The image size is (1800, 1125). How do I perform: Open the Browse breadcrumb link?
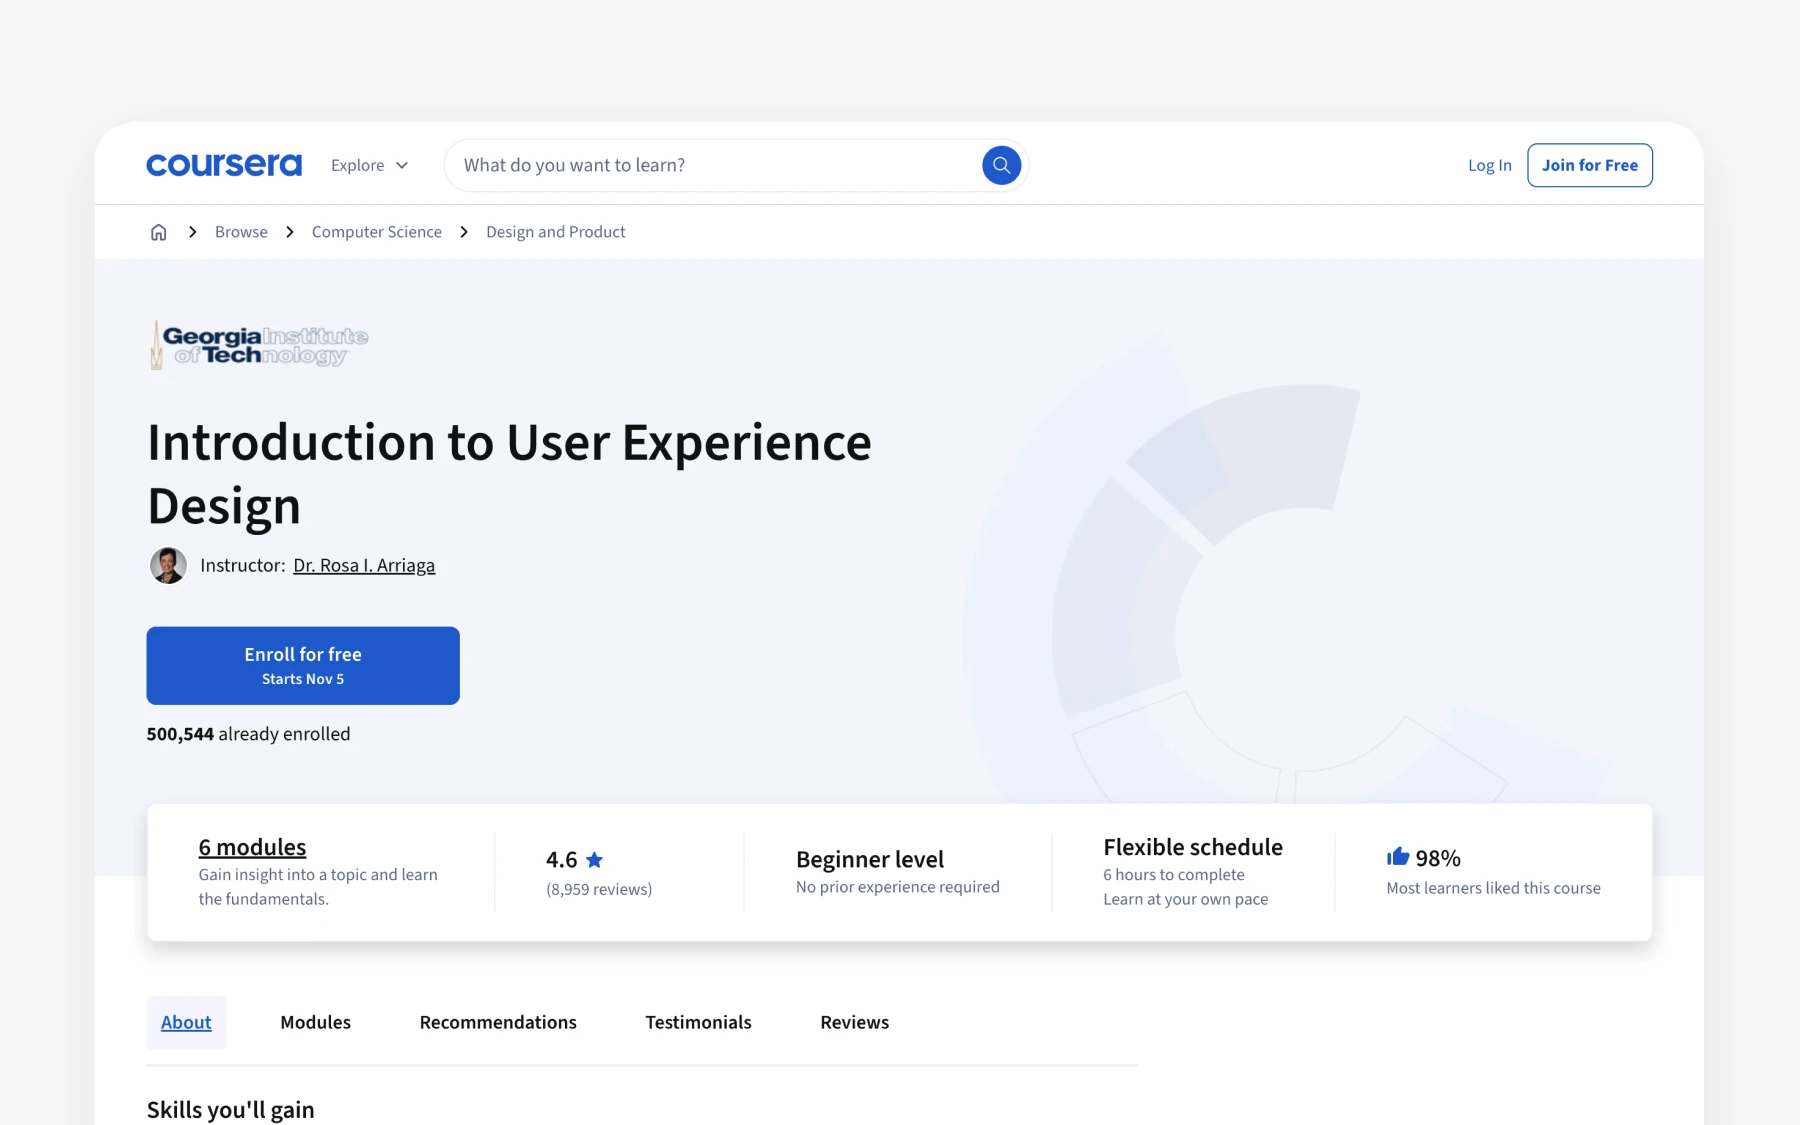[x=241, y=232]
